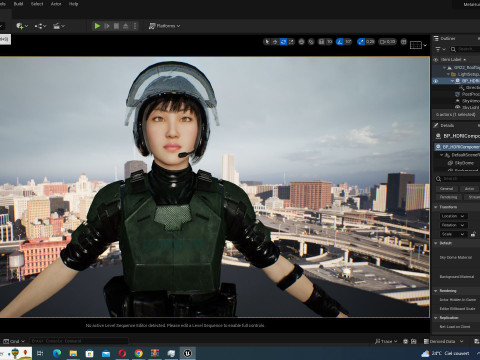Open the Trace dropdown in status bar
The width and height of the screenshot is (480, 360).
[x=386, y=341]
